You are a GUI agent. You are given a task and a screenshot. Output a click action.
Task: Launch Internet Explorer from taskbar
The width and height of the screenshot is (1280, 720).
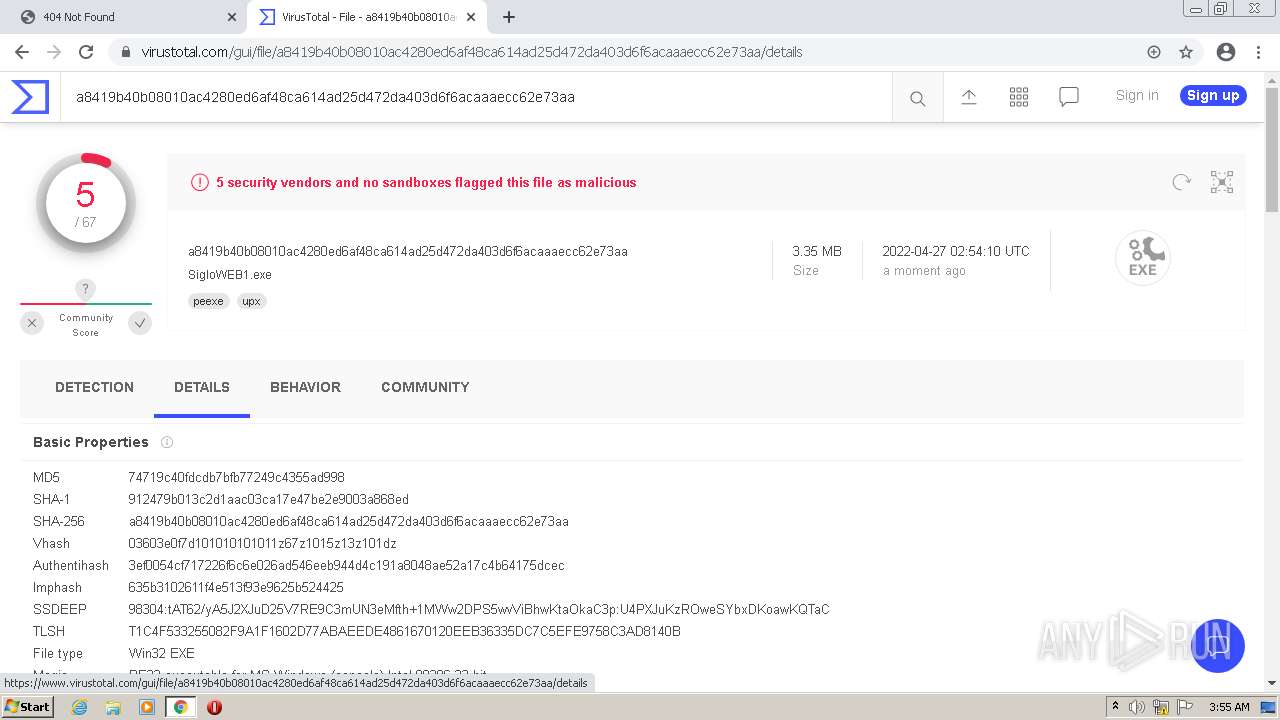79,707
